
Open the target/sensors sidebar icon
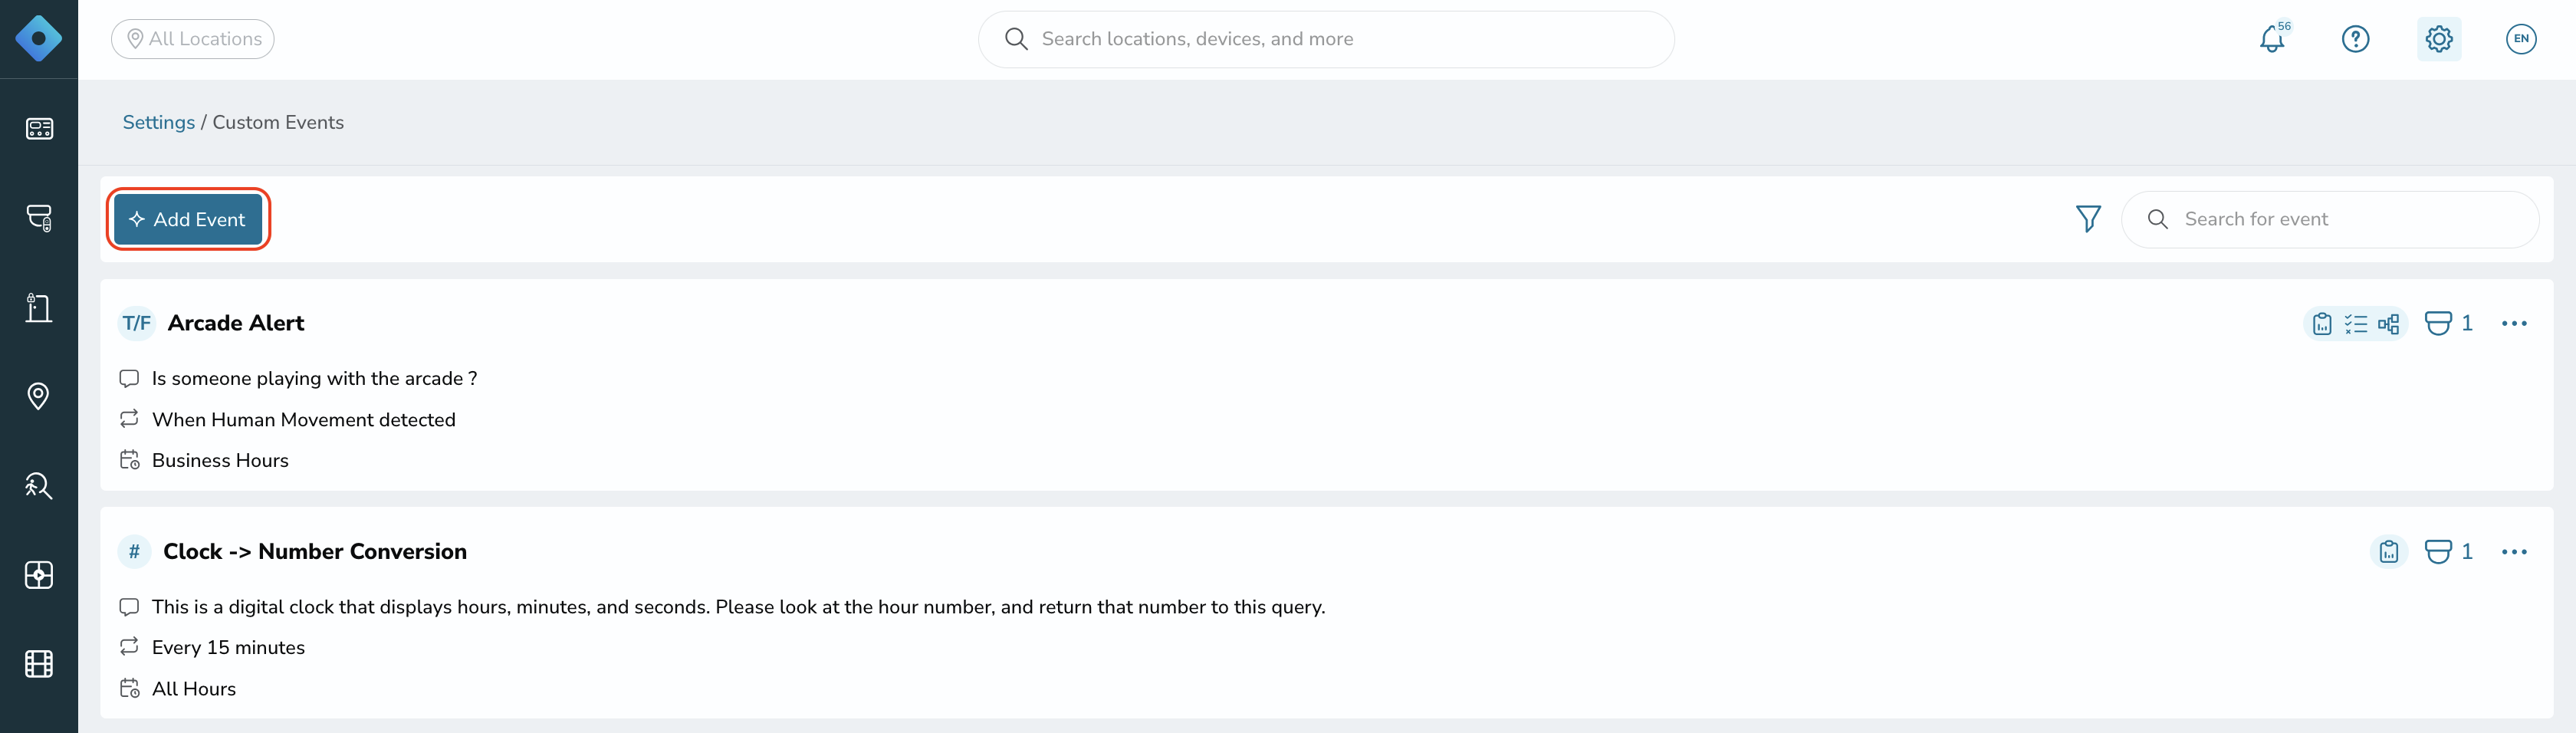(39, 575)
